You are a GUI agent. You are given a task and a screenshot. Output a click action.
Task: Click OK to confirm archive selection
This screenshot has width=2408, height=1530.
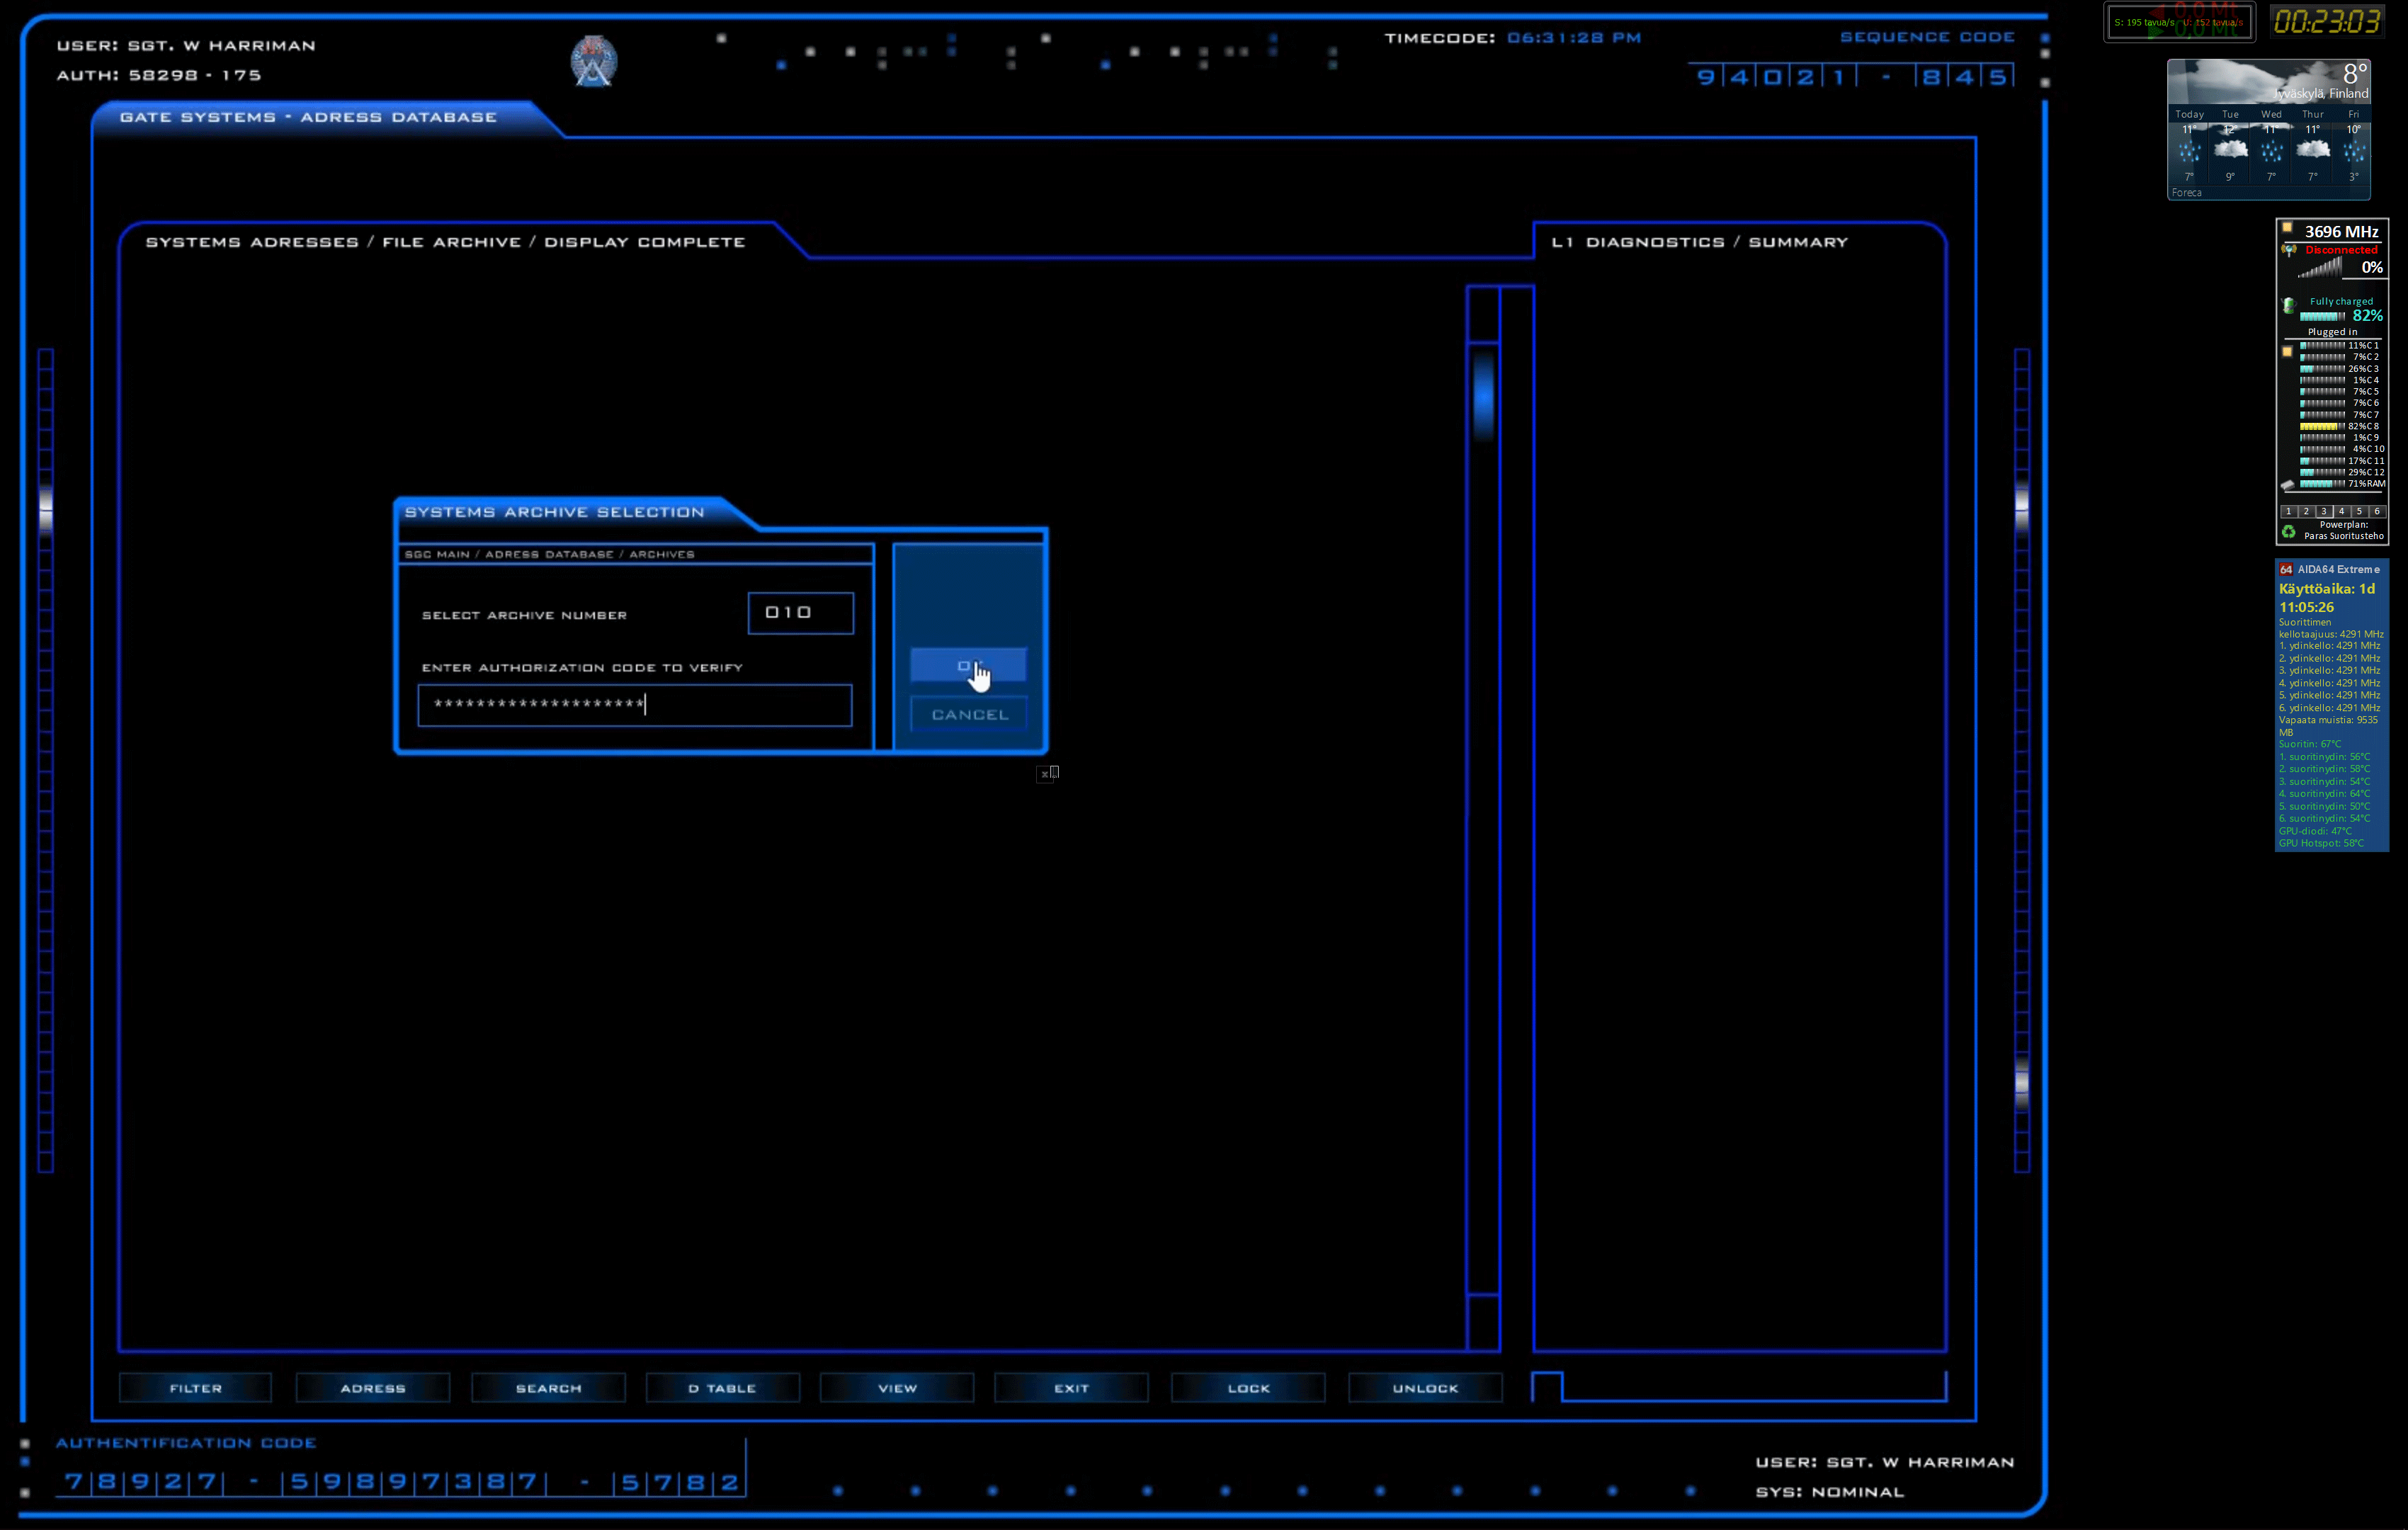(968, 664)
